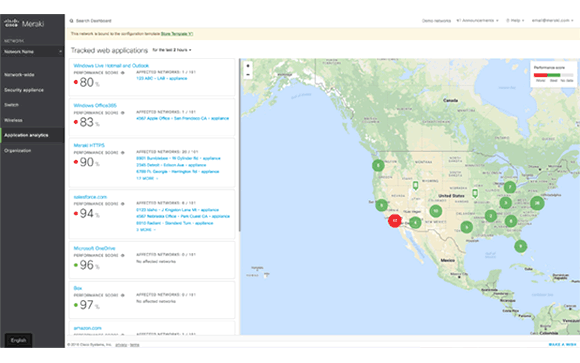Click the 'Make a wish' link
The height and width of the screenshot is (363, 580).
(562, 344)
